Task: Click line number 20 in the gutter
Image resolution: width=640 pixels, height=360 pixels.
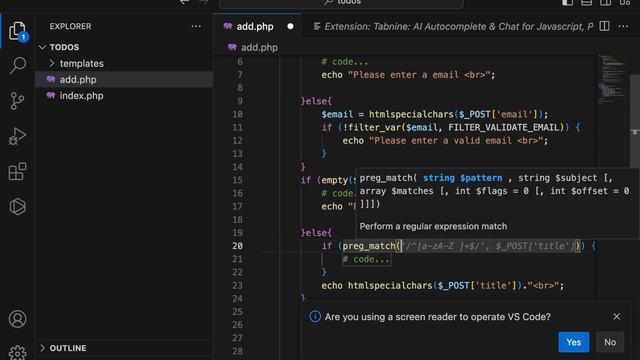Action: click(x=238, y=246)
